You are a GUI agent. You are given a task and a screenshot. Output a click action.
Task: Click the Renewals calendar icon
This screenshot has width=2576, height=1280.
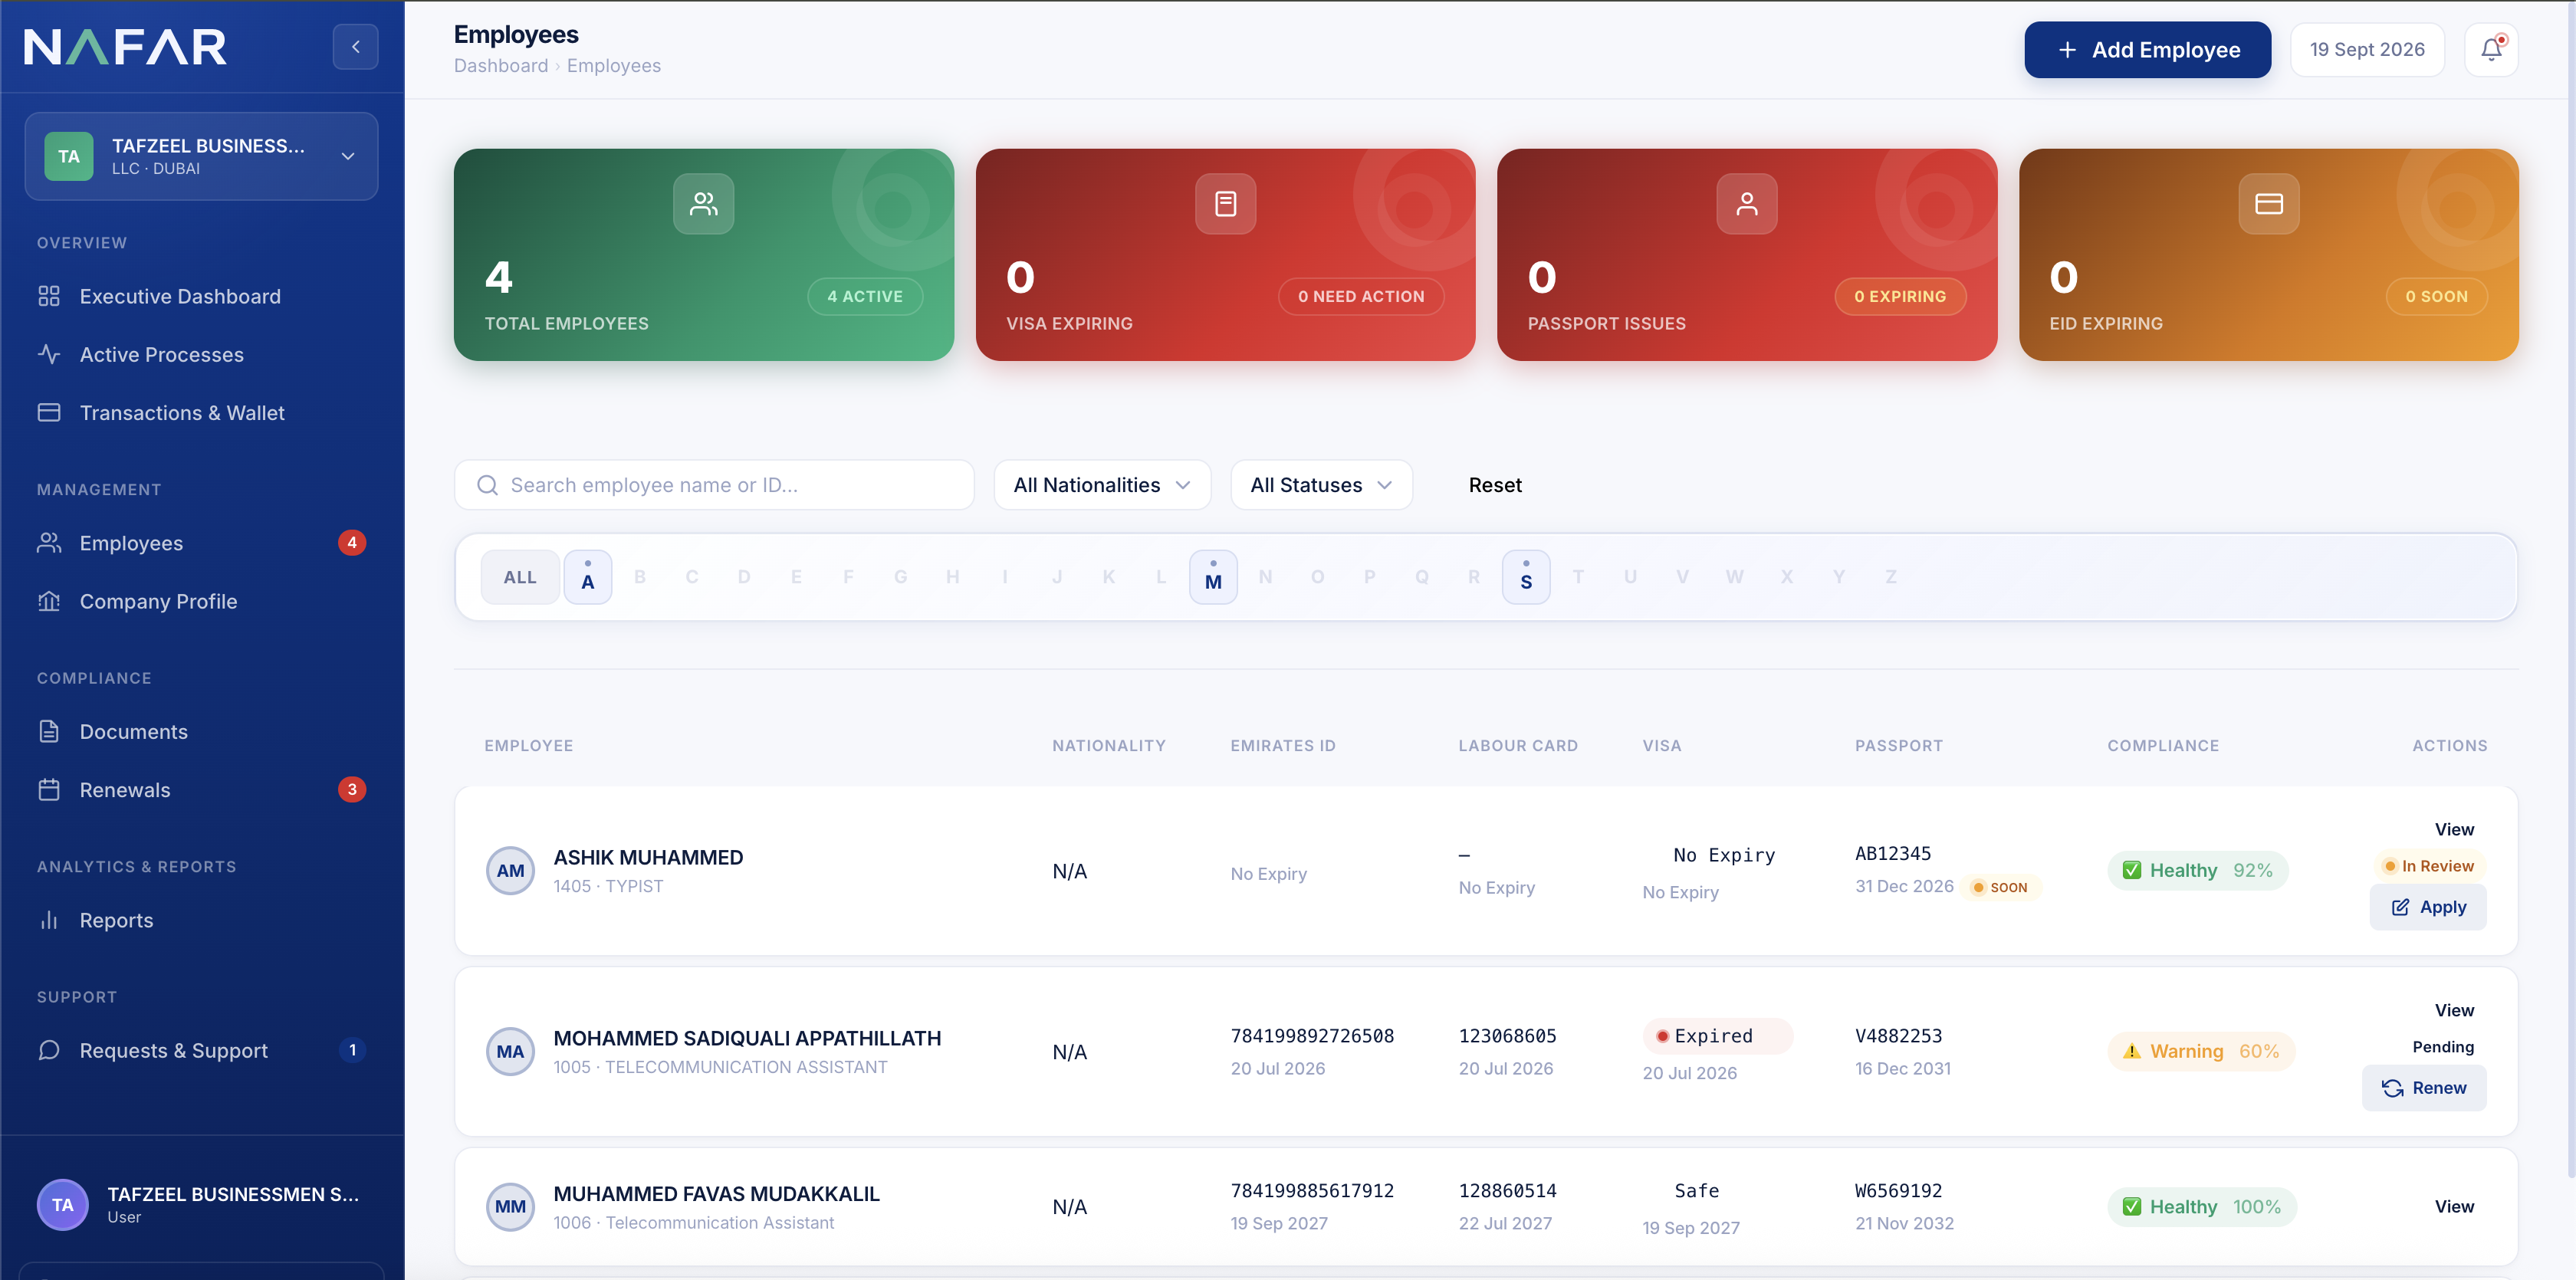(x=49, y=790)
